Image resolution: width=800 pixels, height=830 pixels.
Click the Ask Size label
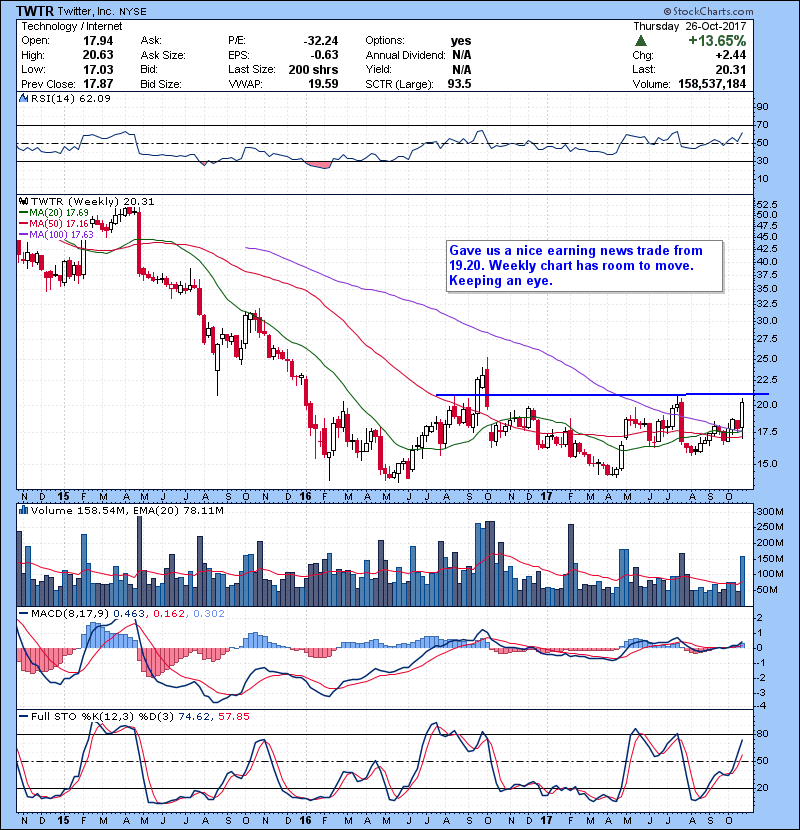click(163, 55)
